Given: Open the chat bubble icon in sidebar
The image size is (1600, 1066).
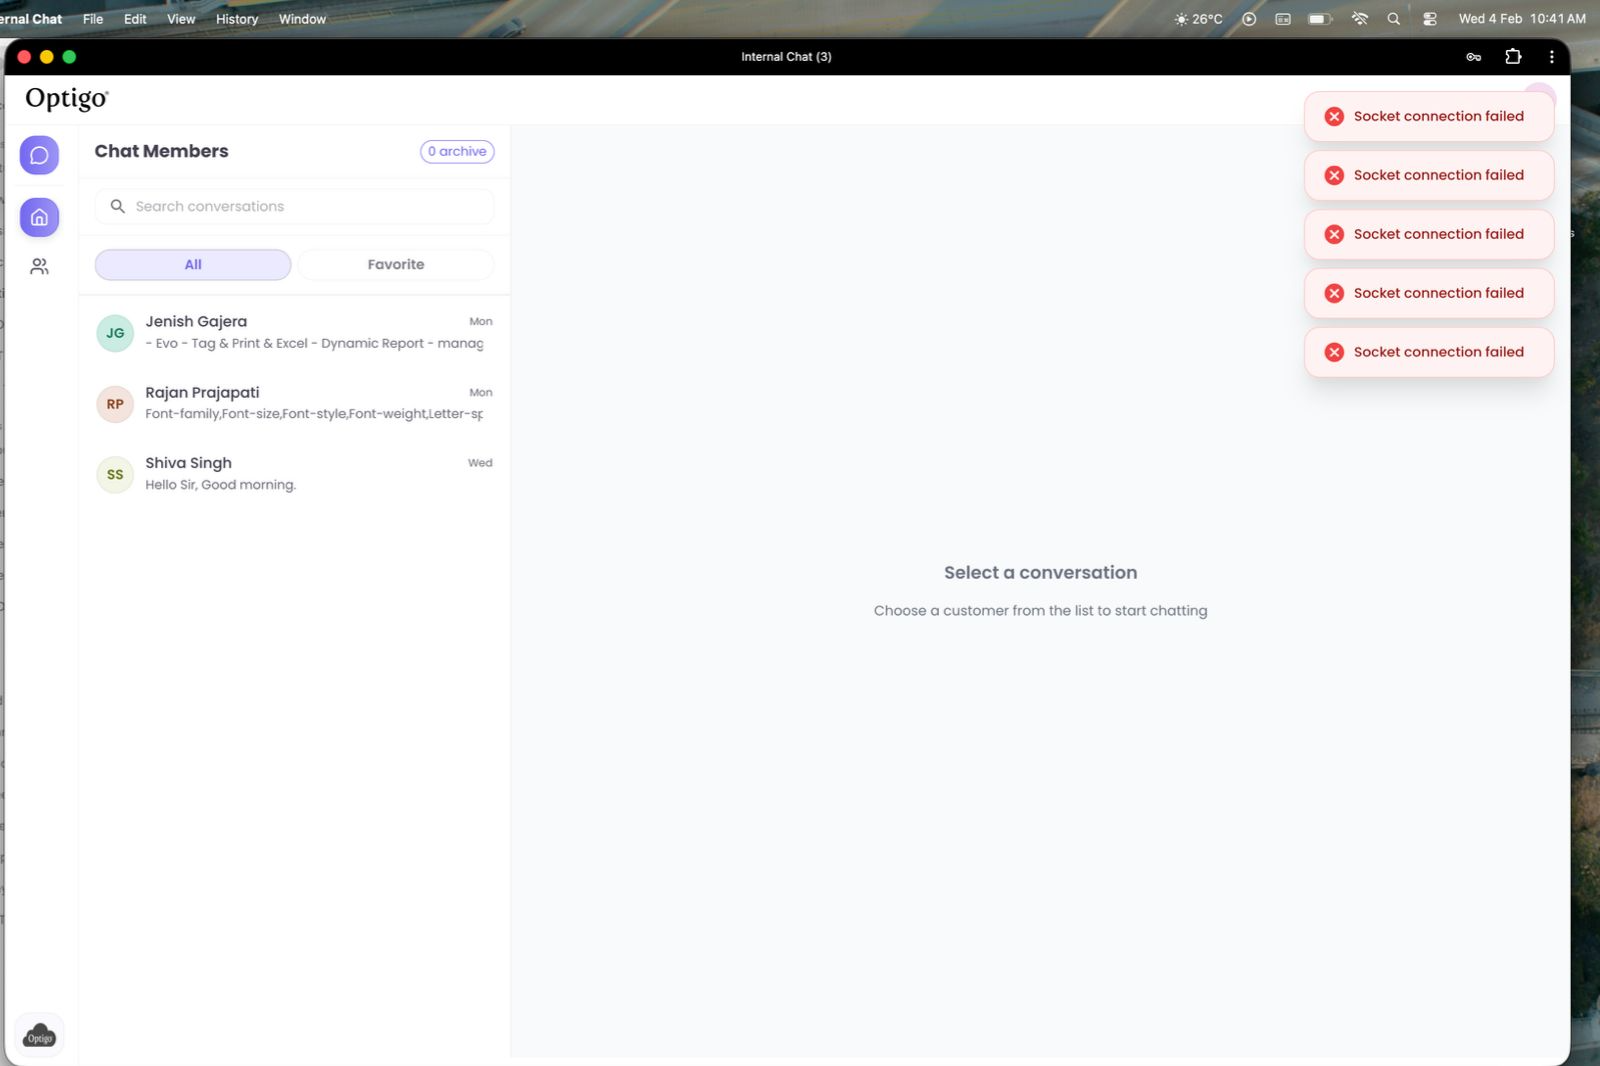Looking at the screenshot, I should (39, 155).
